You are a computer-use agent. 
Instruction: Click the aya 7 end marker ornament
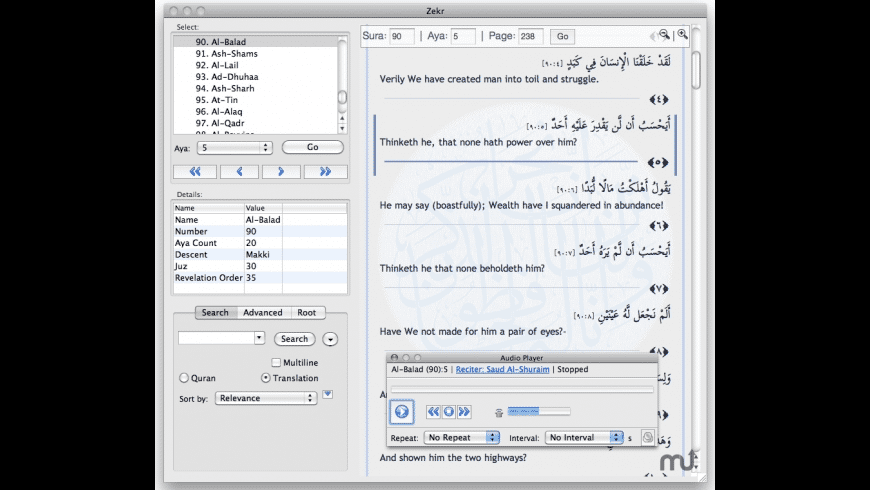[x=659, y=289]
